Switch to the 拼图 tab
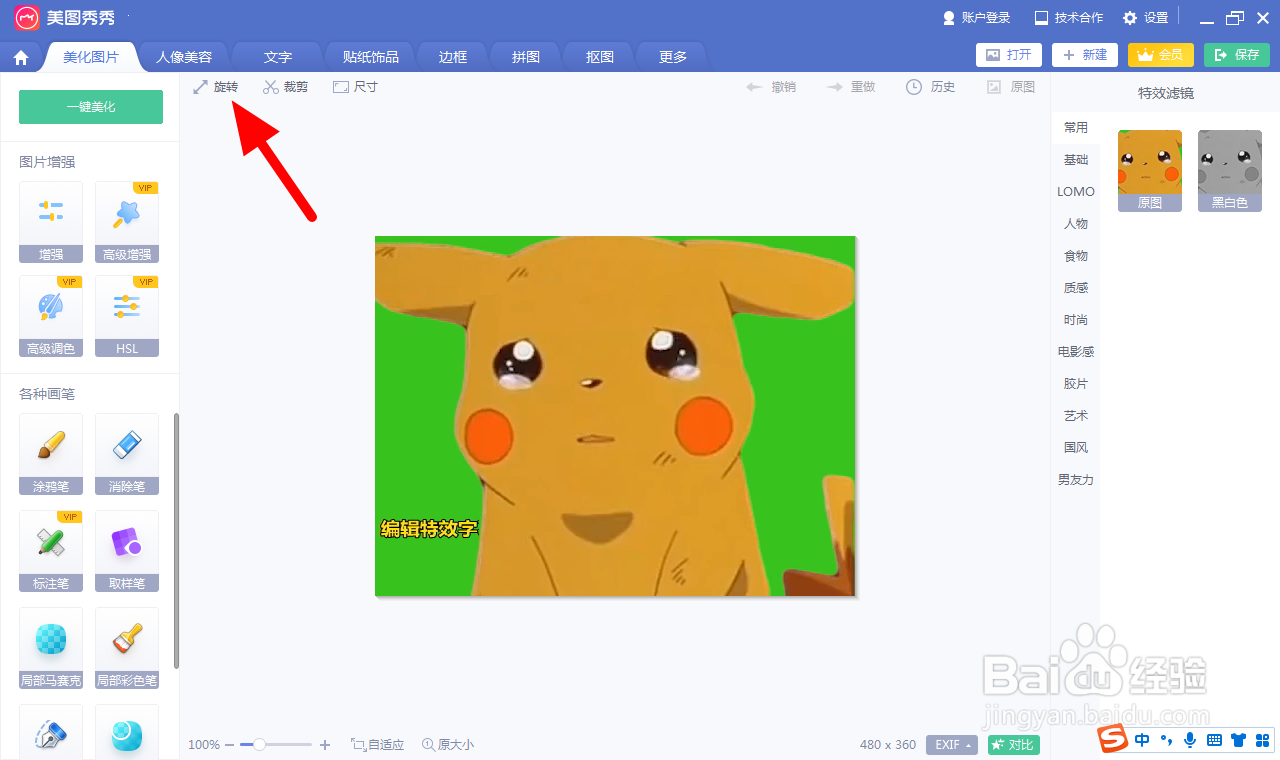The height and width of the screenshot is (760, 1280). tap(526, 57)
